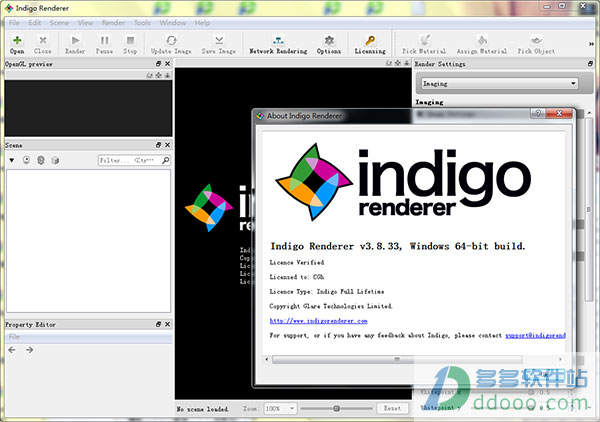
Task: Click the About dialog horizontal scrollbar
Action: click(x=397, y=359)
